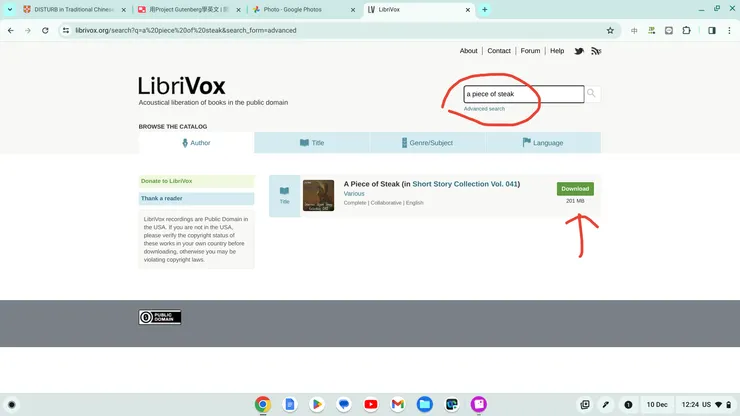Open the Messages app on the shelf
Screen dimensions: 740x416
click(x=344, y=405)
